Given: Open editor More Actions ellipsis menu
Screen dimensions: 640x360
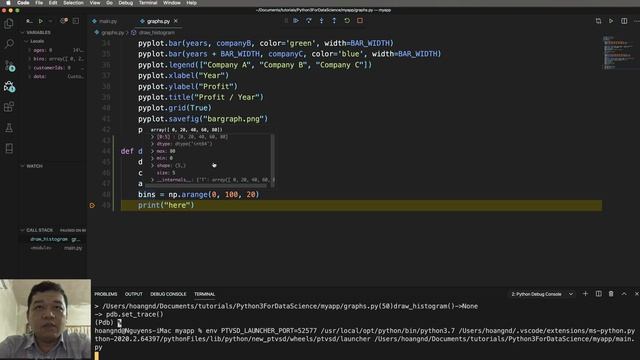Looking at the screenshot, I should click(636, 21).
